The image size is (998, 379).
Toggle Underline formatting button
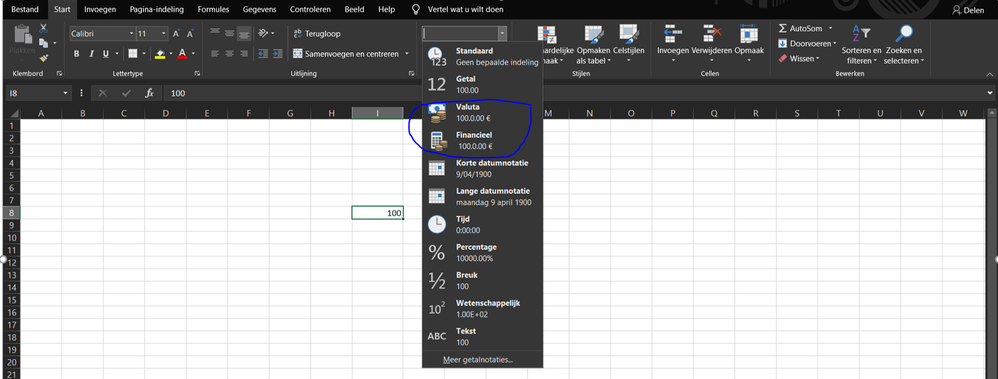pyautogui.click(x=106, y=54)
